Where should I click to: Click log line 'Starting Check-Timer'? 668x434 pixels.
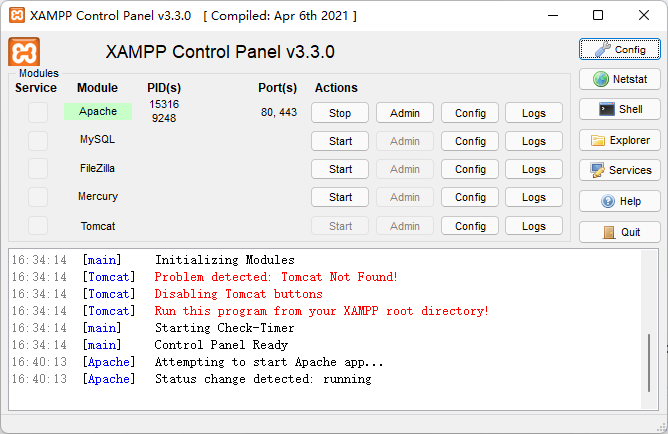[224, 328]
